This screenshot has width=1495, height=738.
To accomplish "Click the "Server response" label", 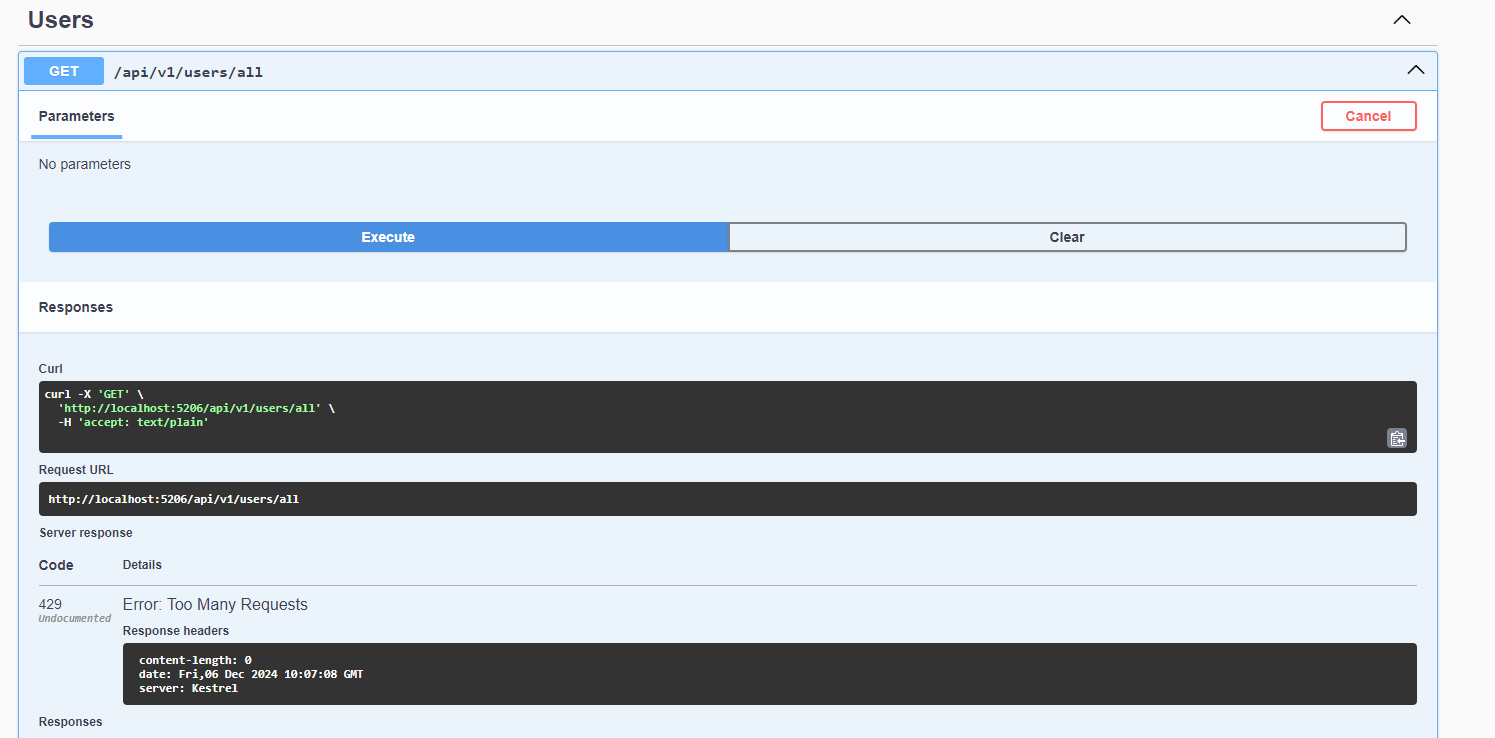I will click(x=86, y=533).
